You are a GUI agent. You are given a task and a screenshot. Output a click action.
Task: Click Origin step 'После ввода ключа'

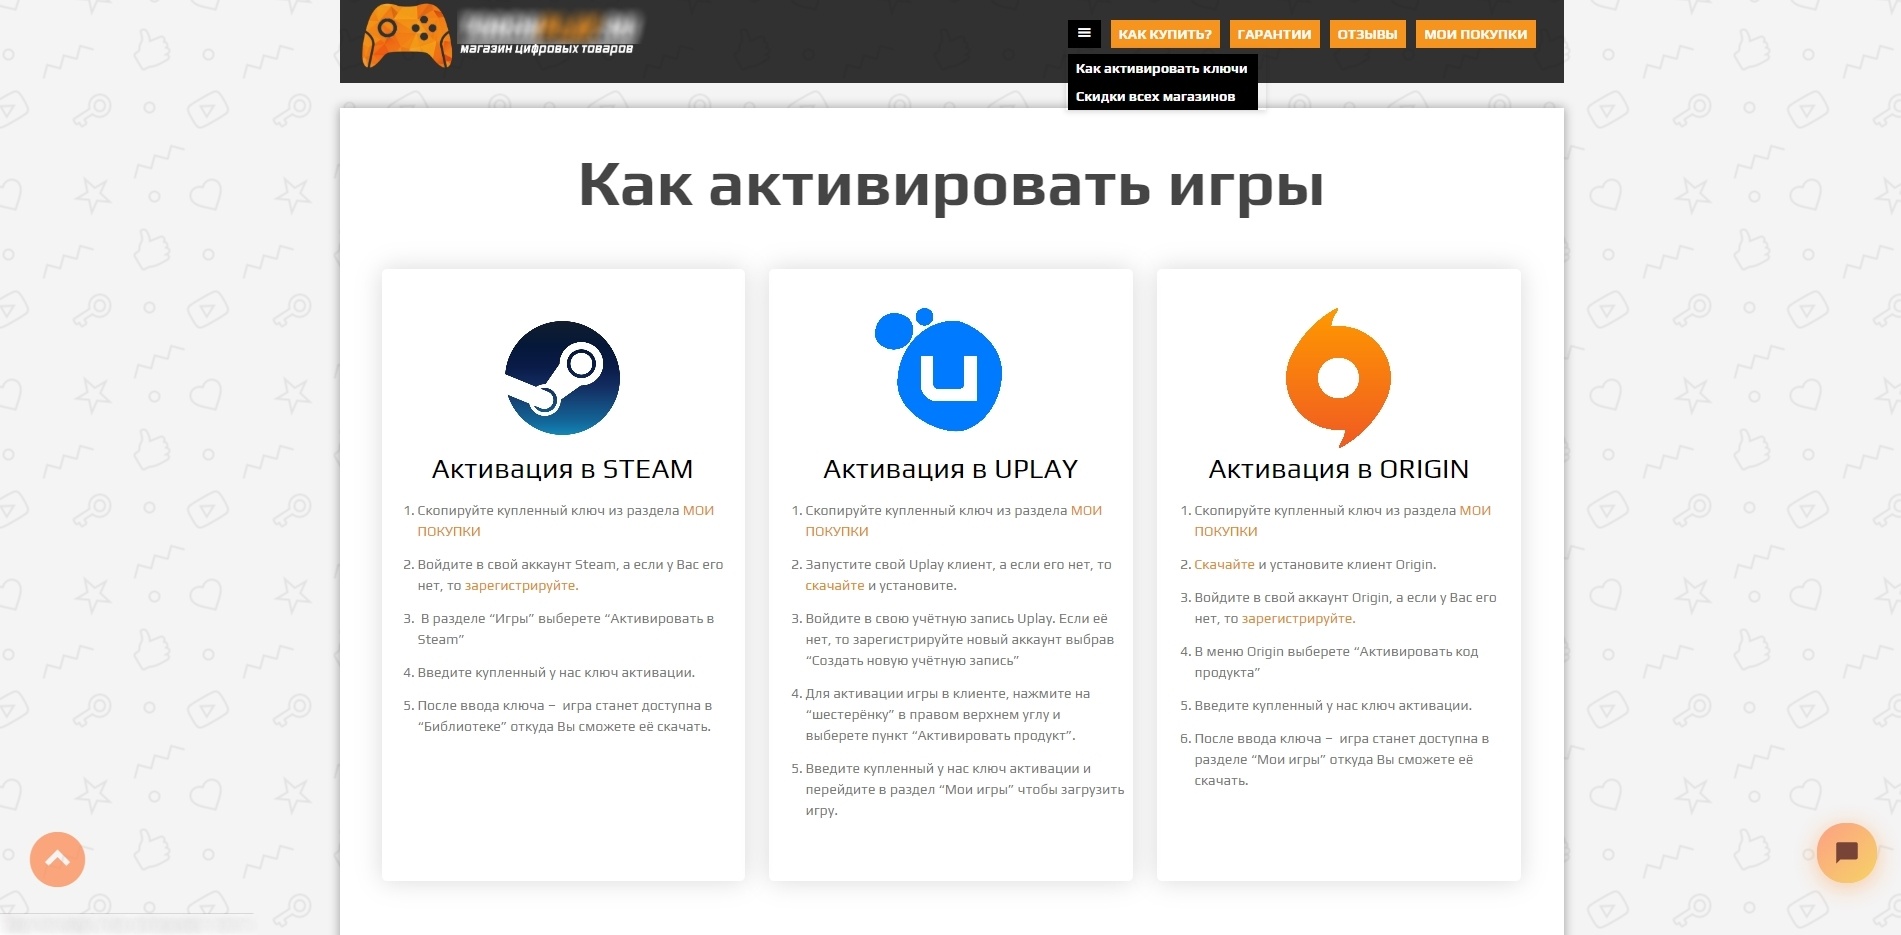(x=1342, y=760)
